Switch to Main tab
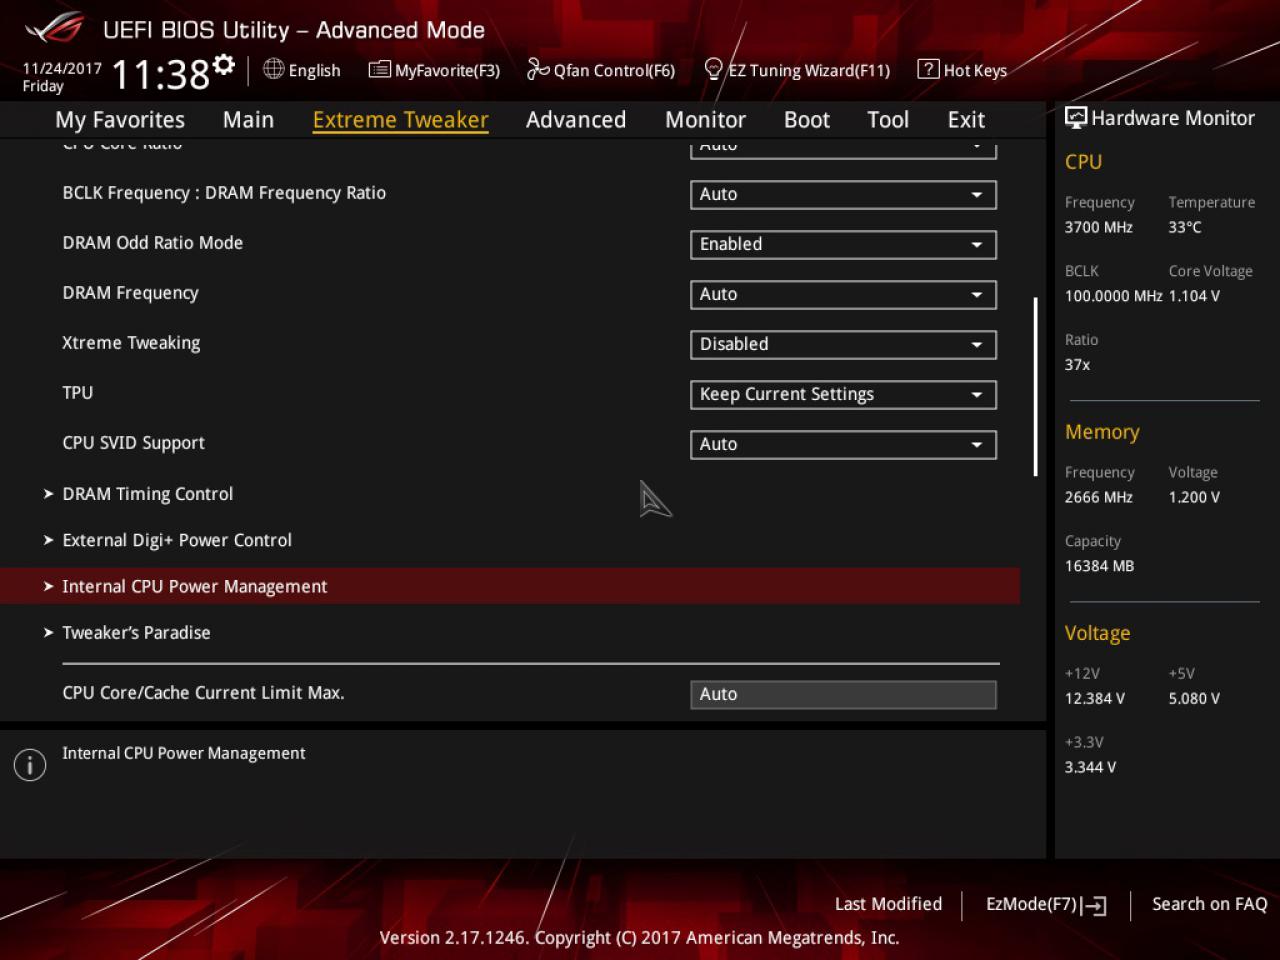The height and width of the screenshot is (960, 1280). [x=248, y=120]
